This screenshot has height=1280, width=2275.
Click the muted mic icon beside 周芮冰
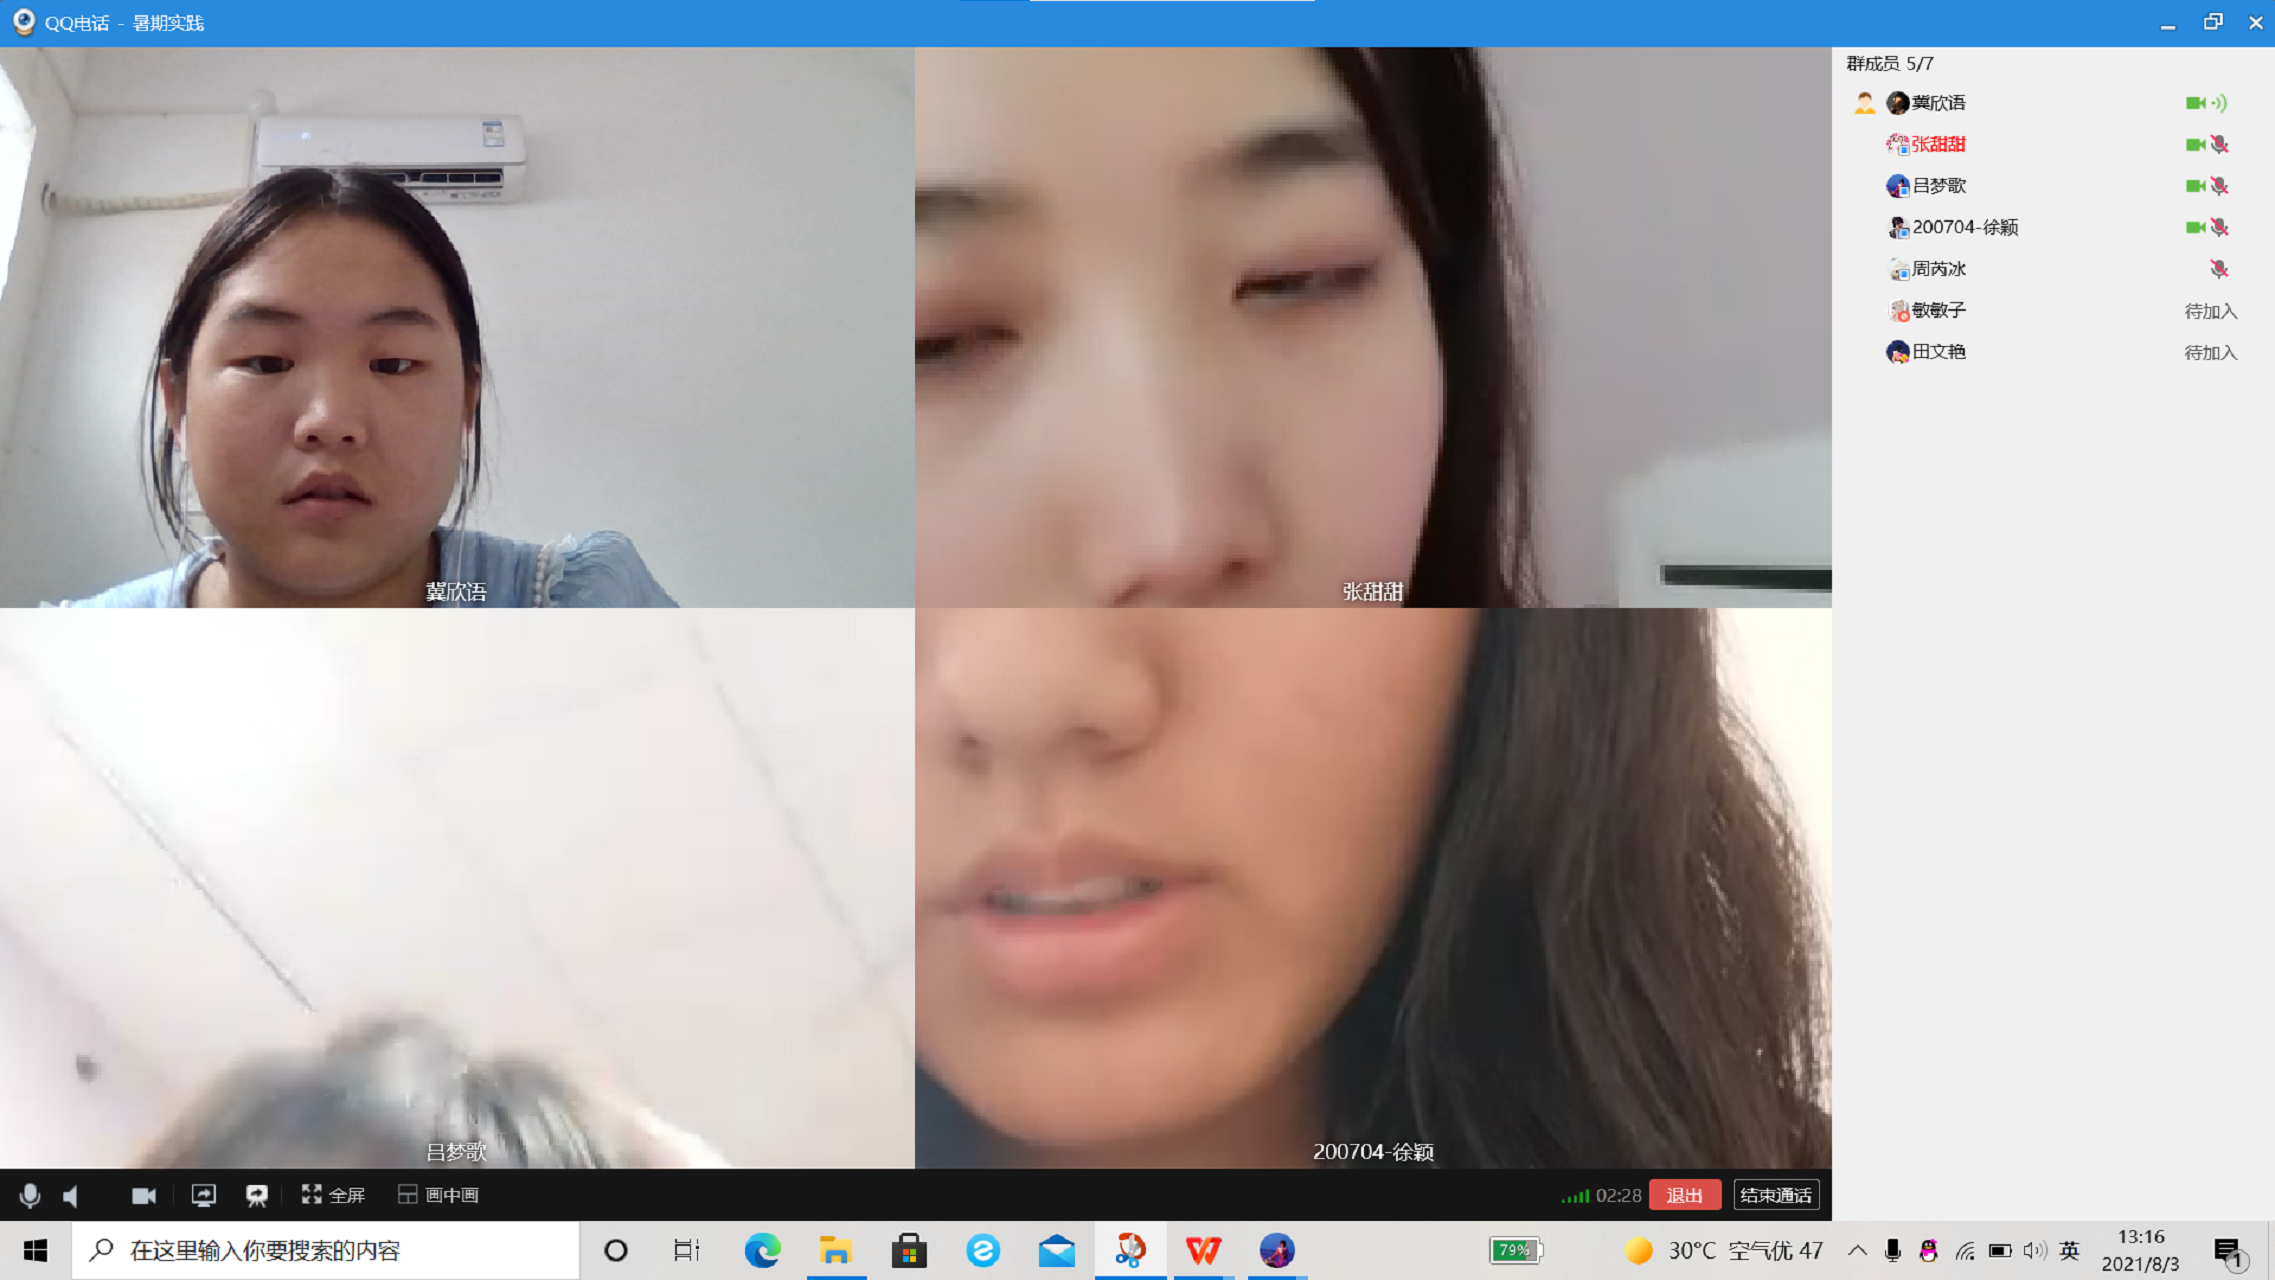pos(2219,269)
